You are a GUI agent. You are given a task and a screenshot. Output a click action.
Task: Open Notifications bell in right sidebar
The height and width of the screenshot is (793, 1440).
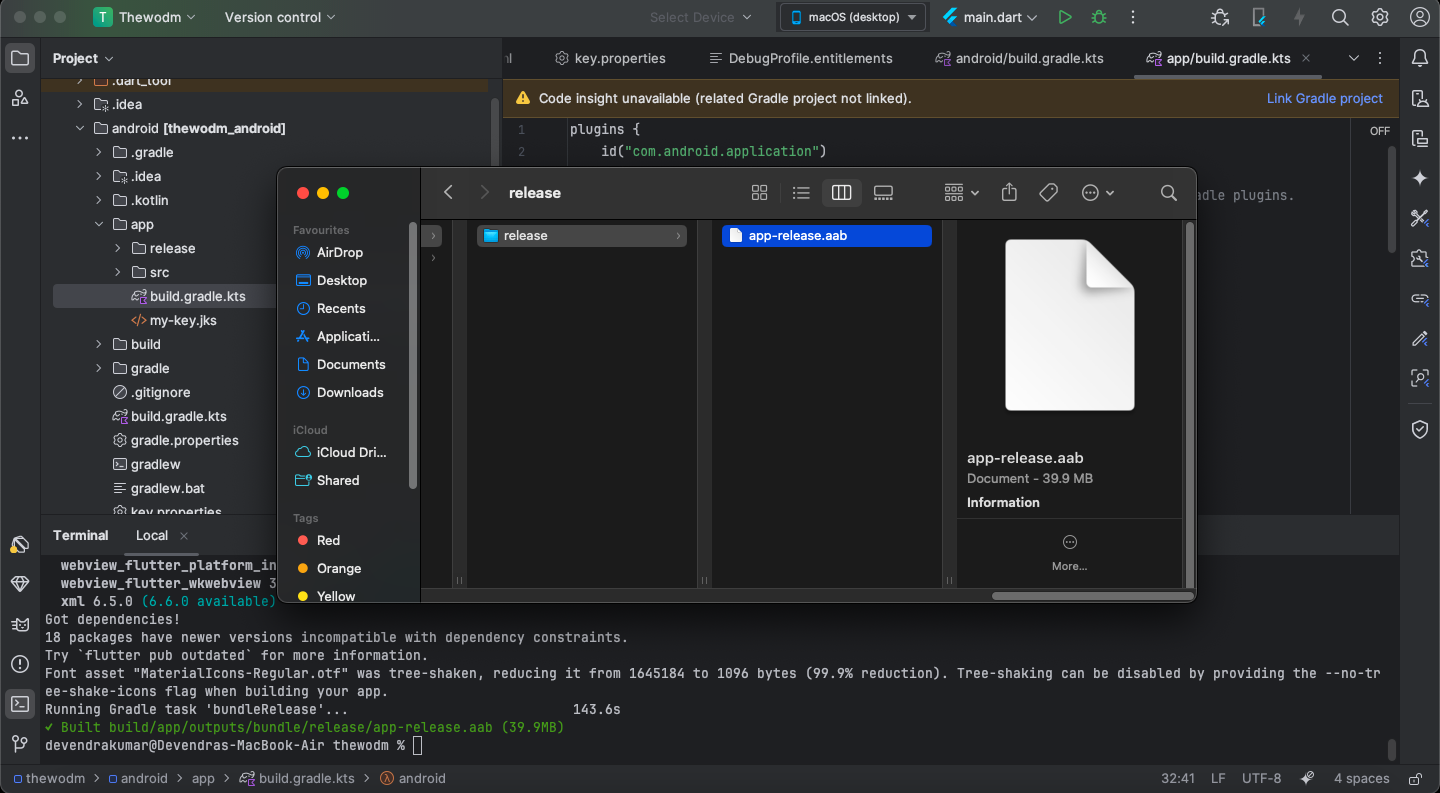coord(1420,58)
